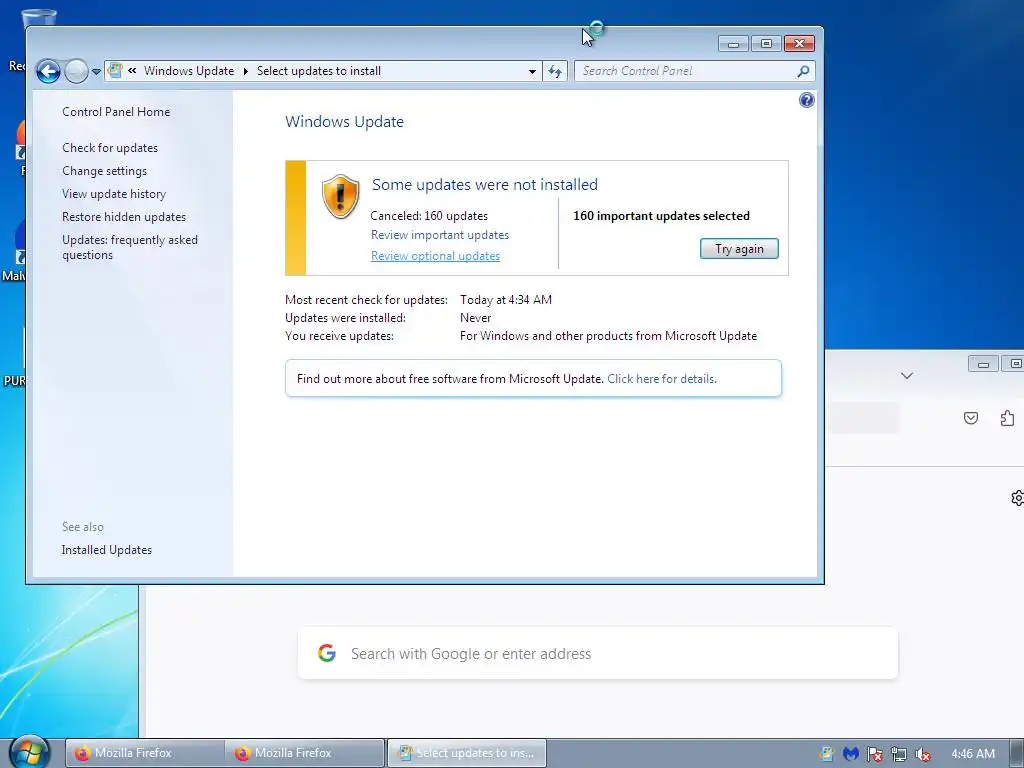Open Firefox list all tabs chevron
This screenshot has height=768, width=1024.
(x=906, y=376)
